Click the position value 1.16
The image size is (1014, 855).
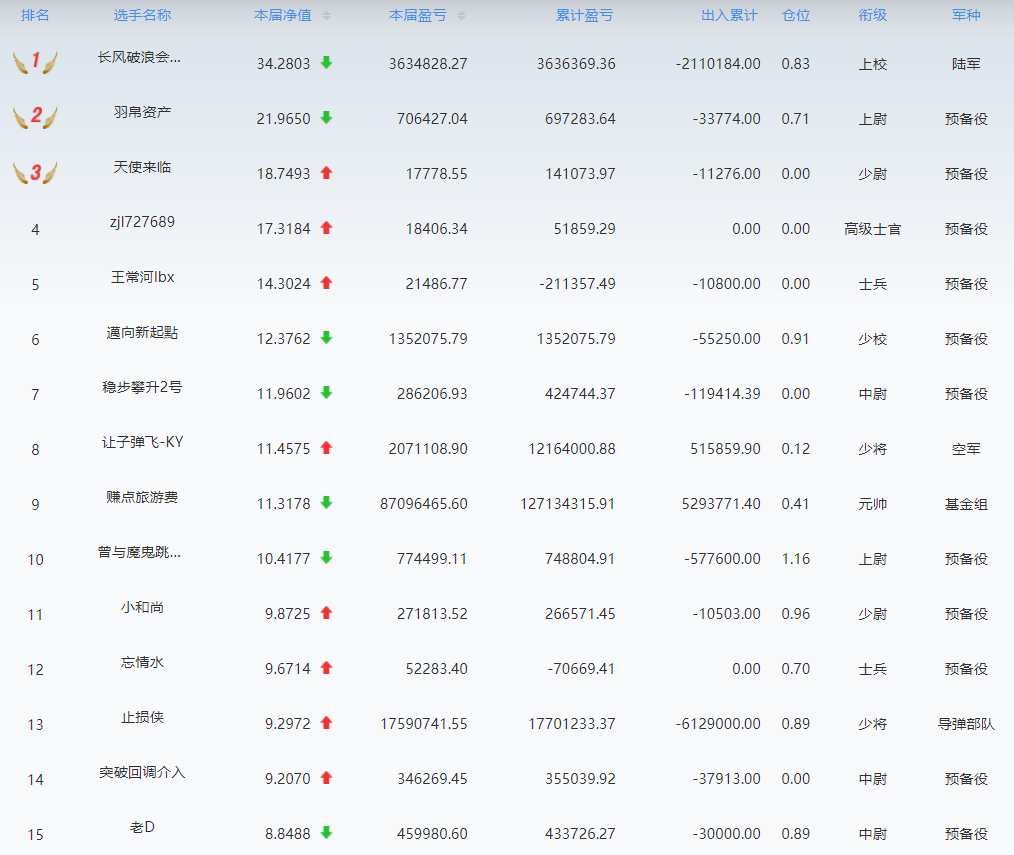pyautogui.click(x=795, y=559)
